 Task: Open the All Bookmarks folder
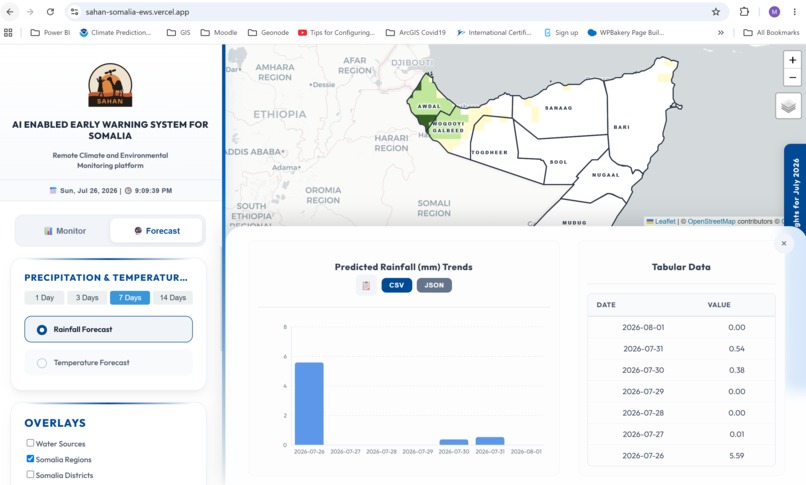(x=771, y=32)
